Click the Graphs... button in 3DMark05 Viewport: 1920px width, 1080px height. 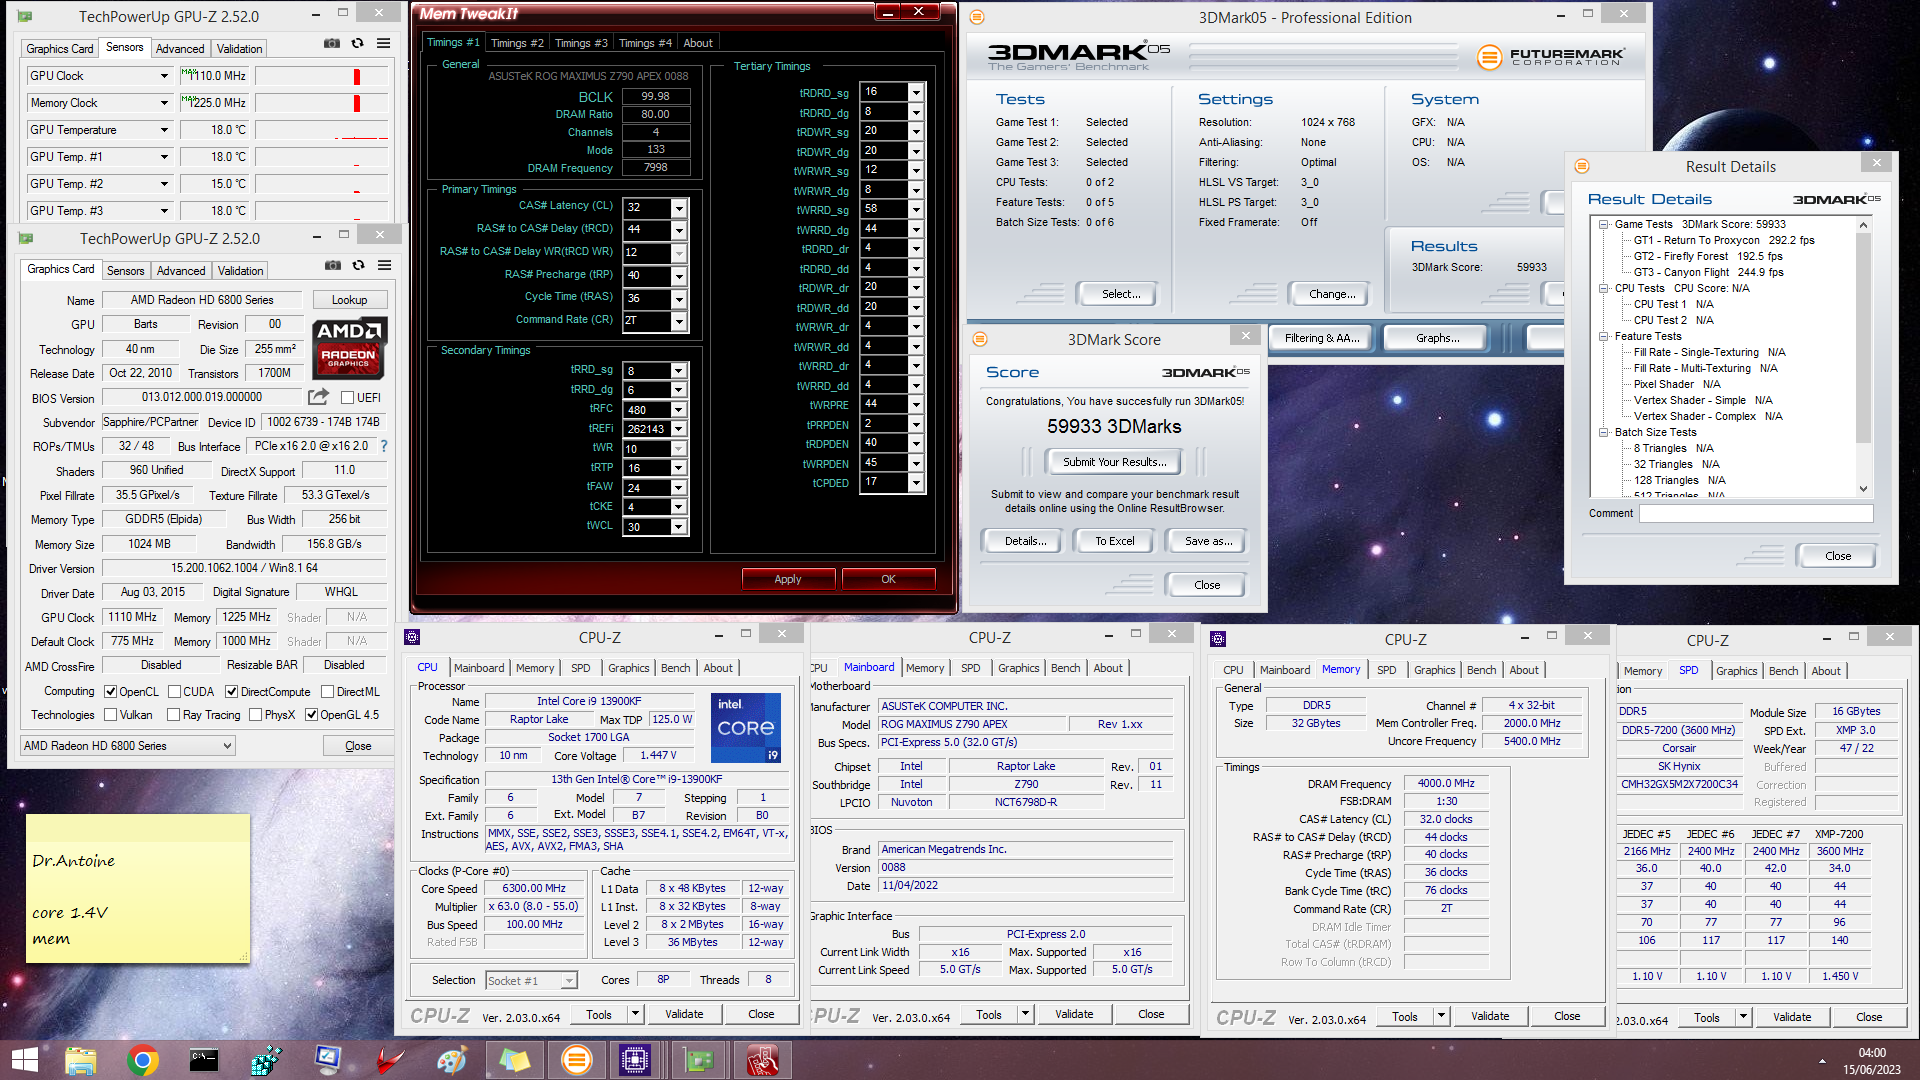[1437, 338]
